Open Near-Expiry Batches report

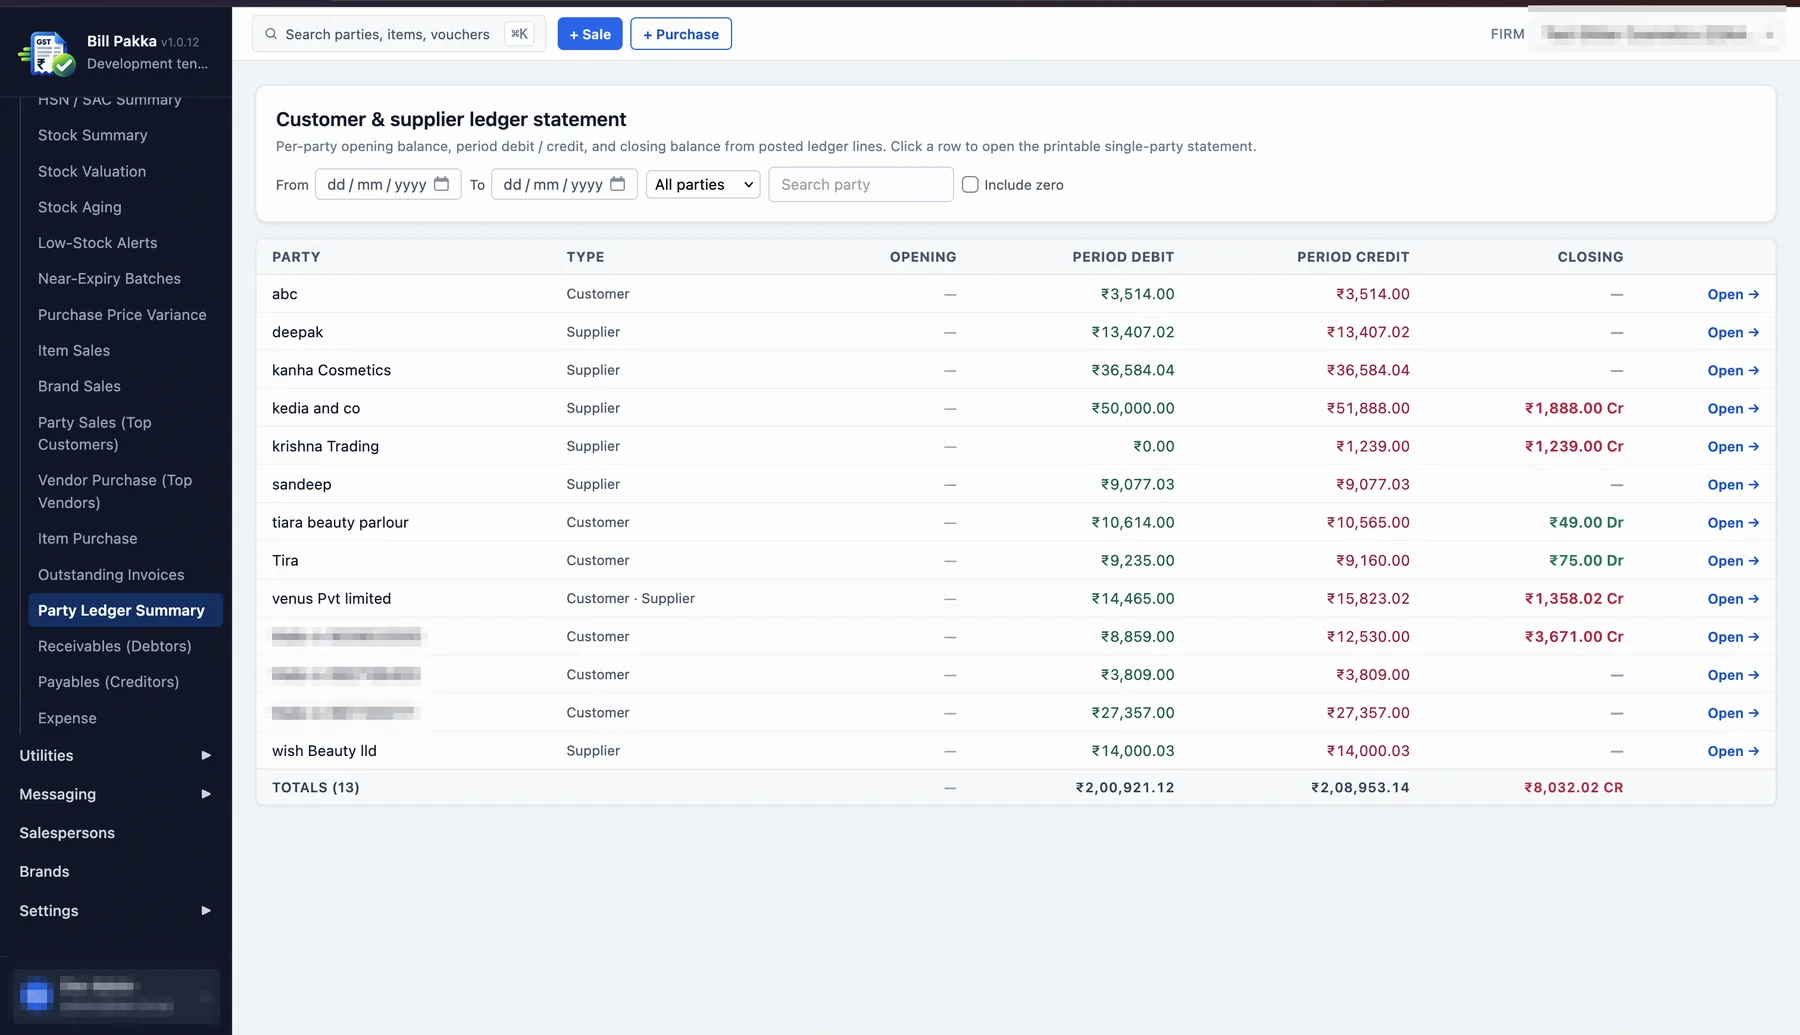point(110,279)
